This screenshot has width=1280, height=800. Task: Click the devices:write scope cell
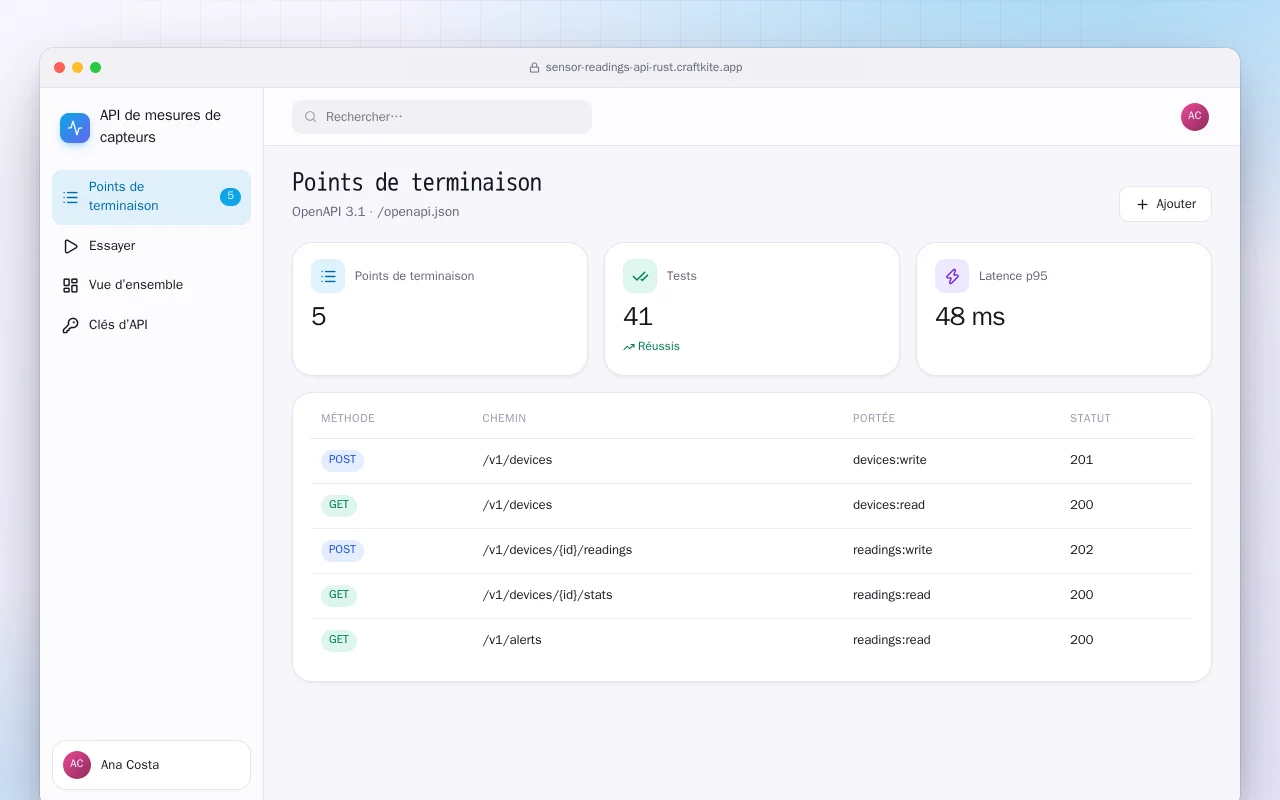coord(890,460)
